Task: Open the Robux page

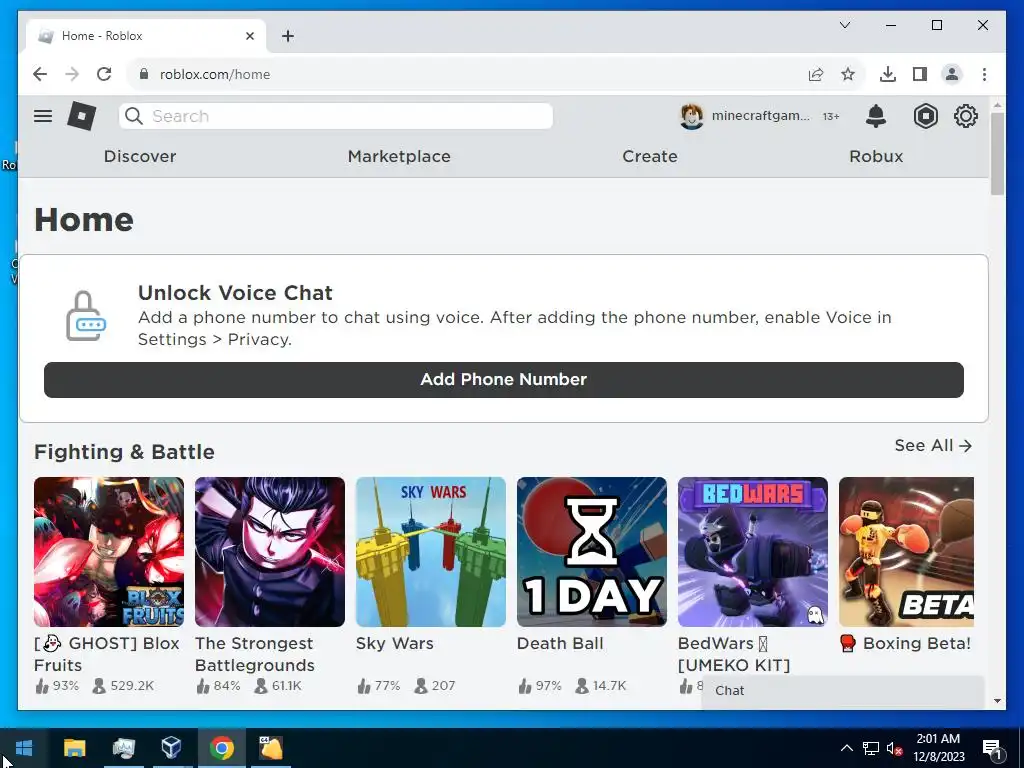Action: pos(876,157)
